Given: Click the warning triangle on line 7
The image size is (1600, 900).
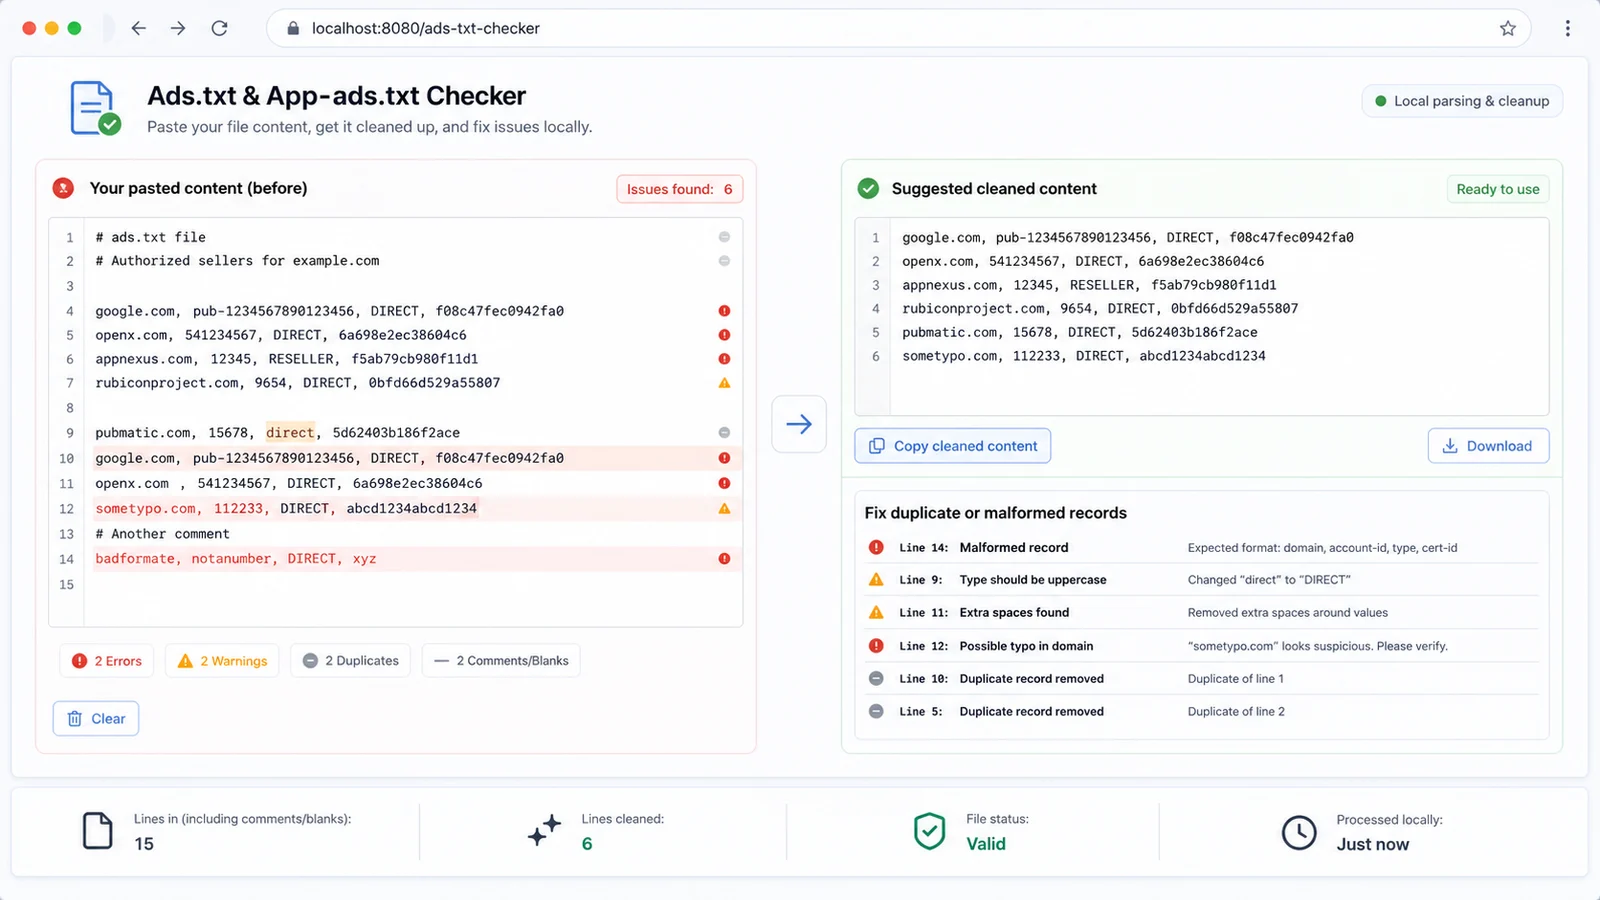Looking at the screenshot, I should (724, 383).
